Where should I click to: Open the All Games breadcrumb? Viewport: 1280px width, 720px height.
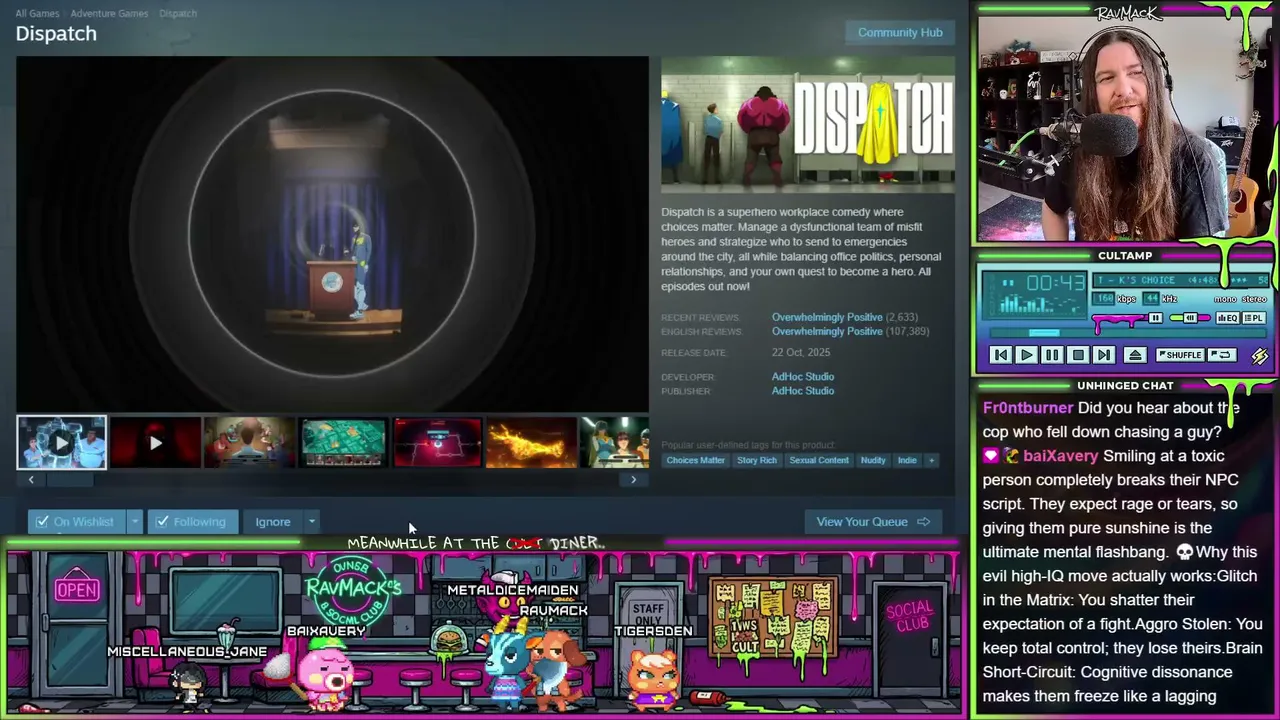pos(37,13)
